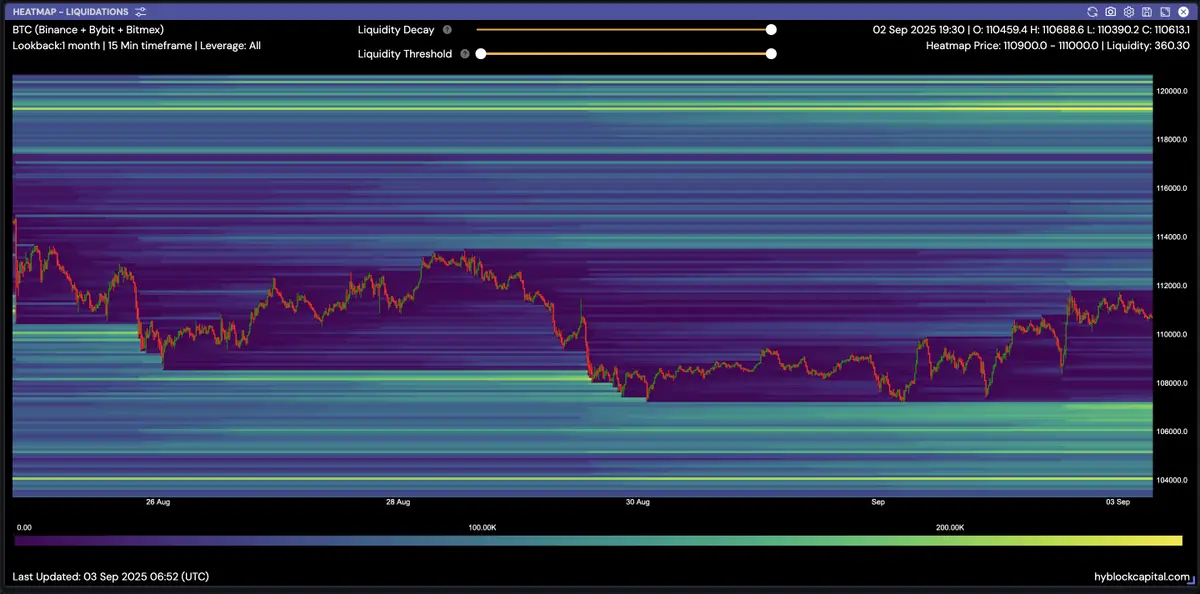Viewport: 1200px width, 594px height.
Task: Click the OHLC readout for 02 Sep 2025
Action: (x=1031, y=30)
